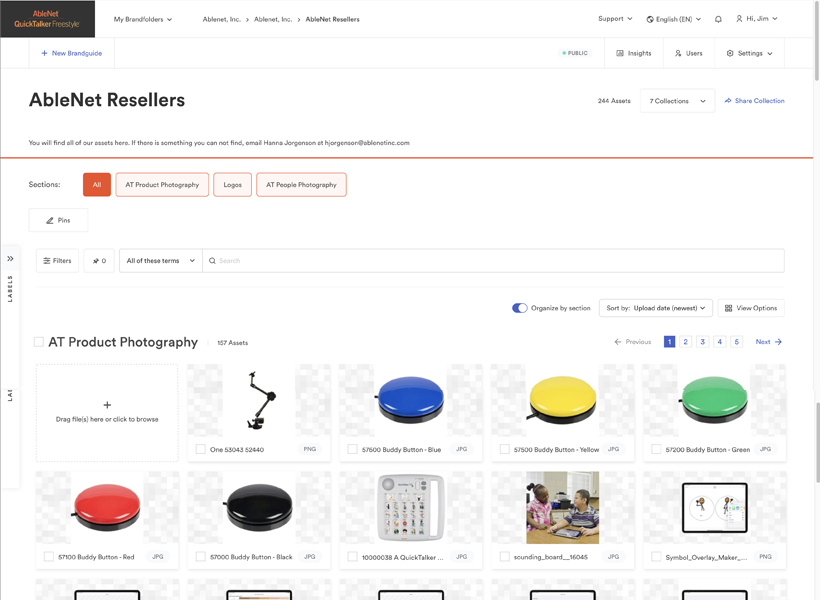Toggle Organize by section switch
The height and width of the screenshot is (600, 820).
pyautogui.click(x=519, y=308)
